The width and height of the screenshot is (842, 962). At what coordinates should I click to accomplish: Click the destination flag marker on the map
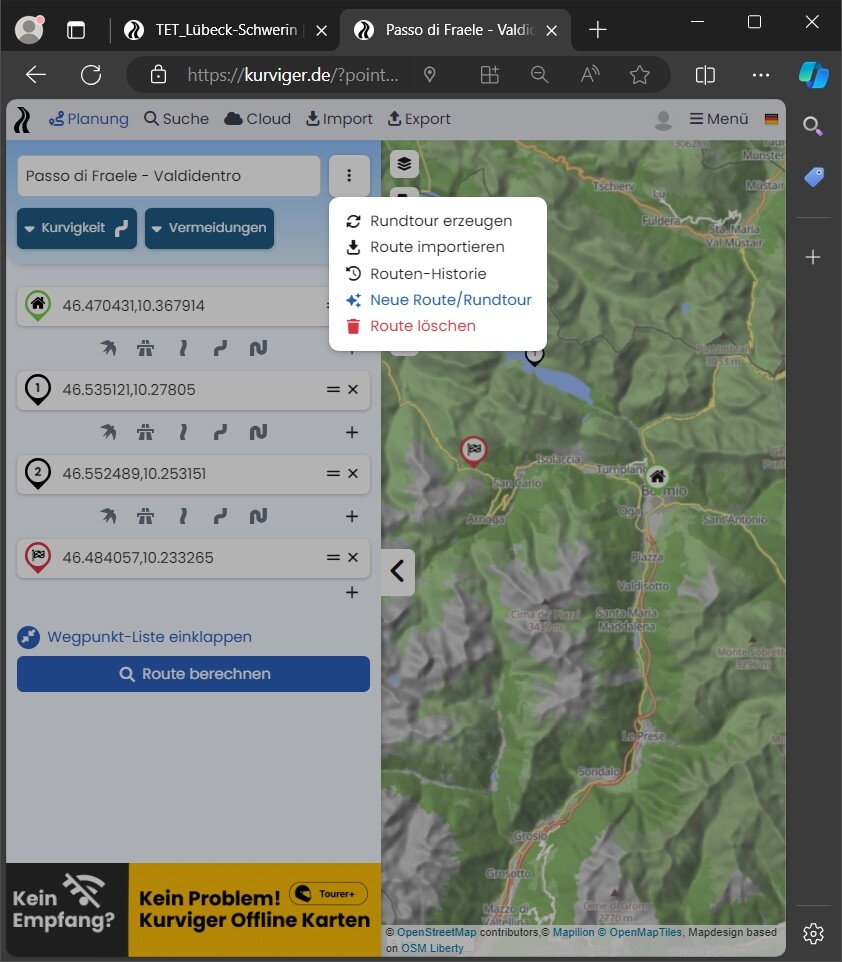point(474,450)
